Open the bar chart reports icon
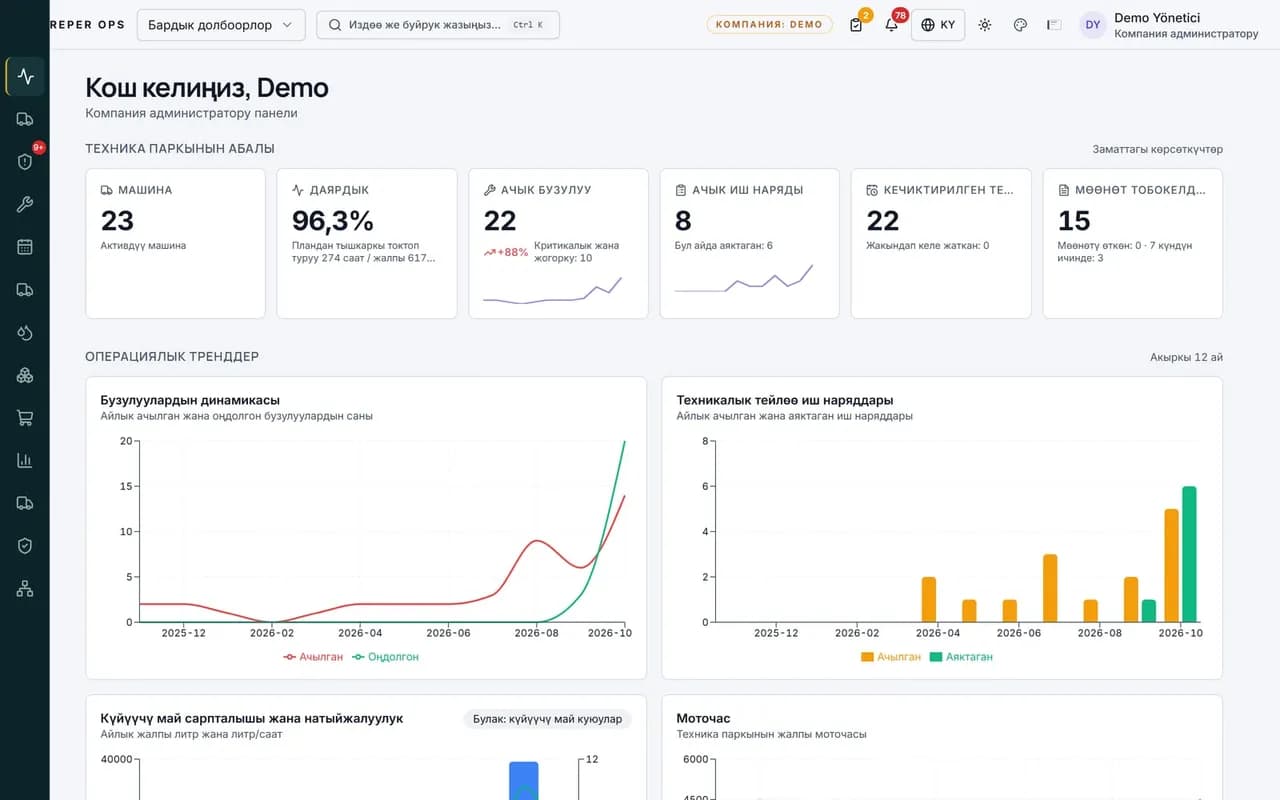Viewport: 1280px width, 800px height. pos(25,460)
